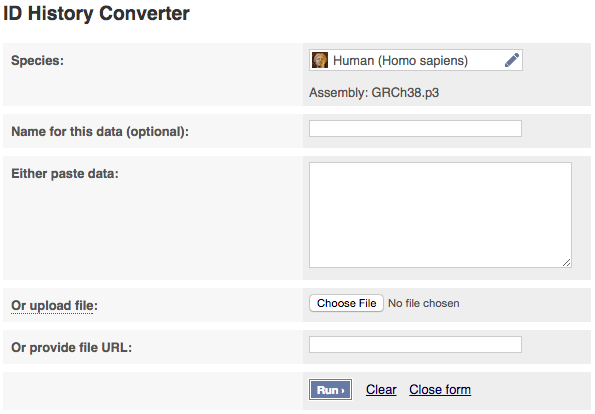Click the pencil icon to edit species
The width and height of the screenshot is (595, 414).
512,60
